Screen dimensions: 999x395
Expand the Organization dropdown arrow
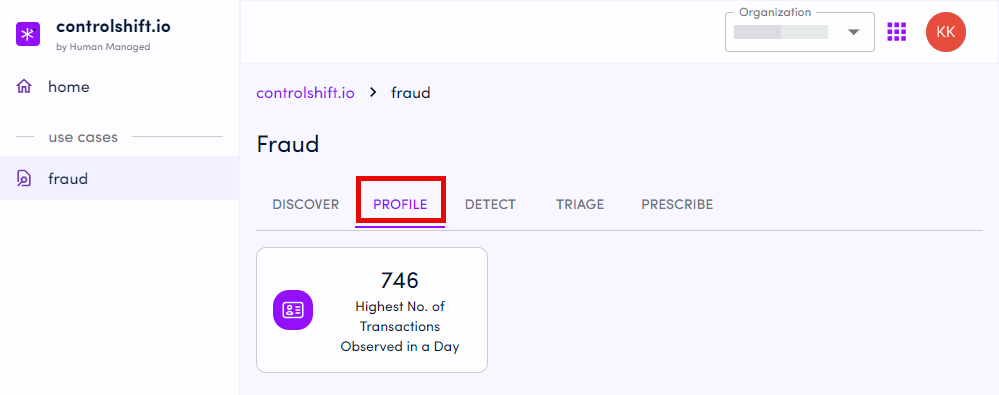(854, 32)
